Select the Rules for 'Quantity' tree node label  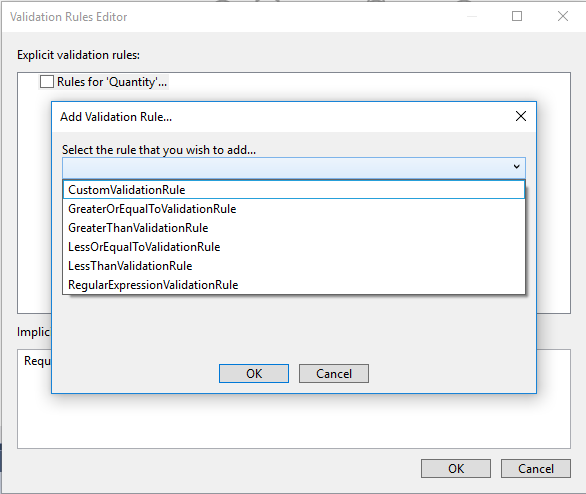112,82
